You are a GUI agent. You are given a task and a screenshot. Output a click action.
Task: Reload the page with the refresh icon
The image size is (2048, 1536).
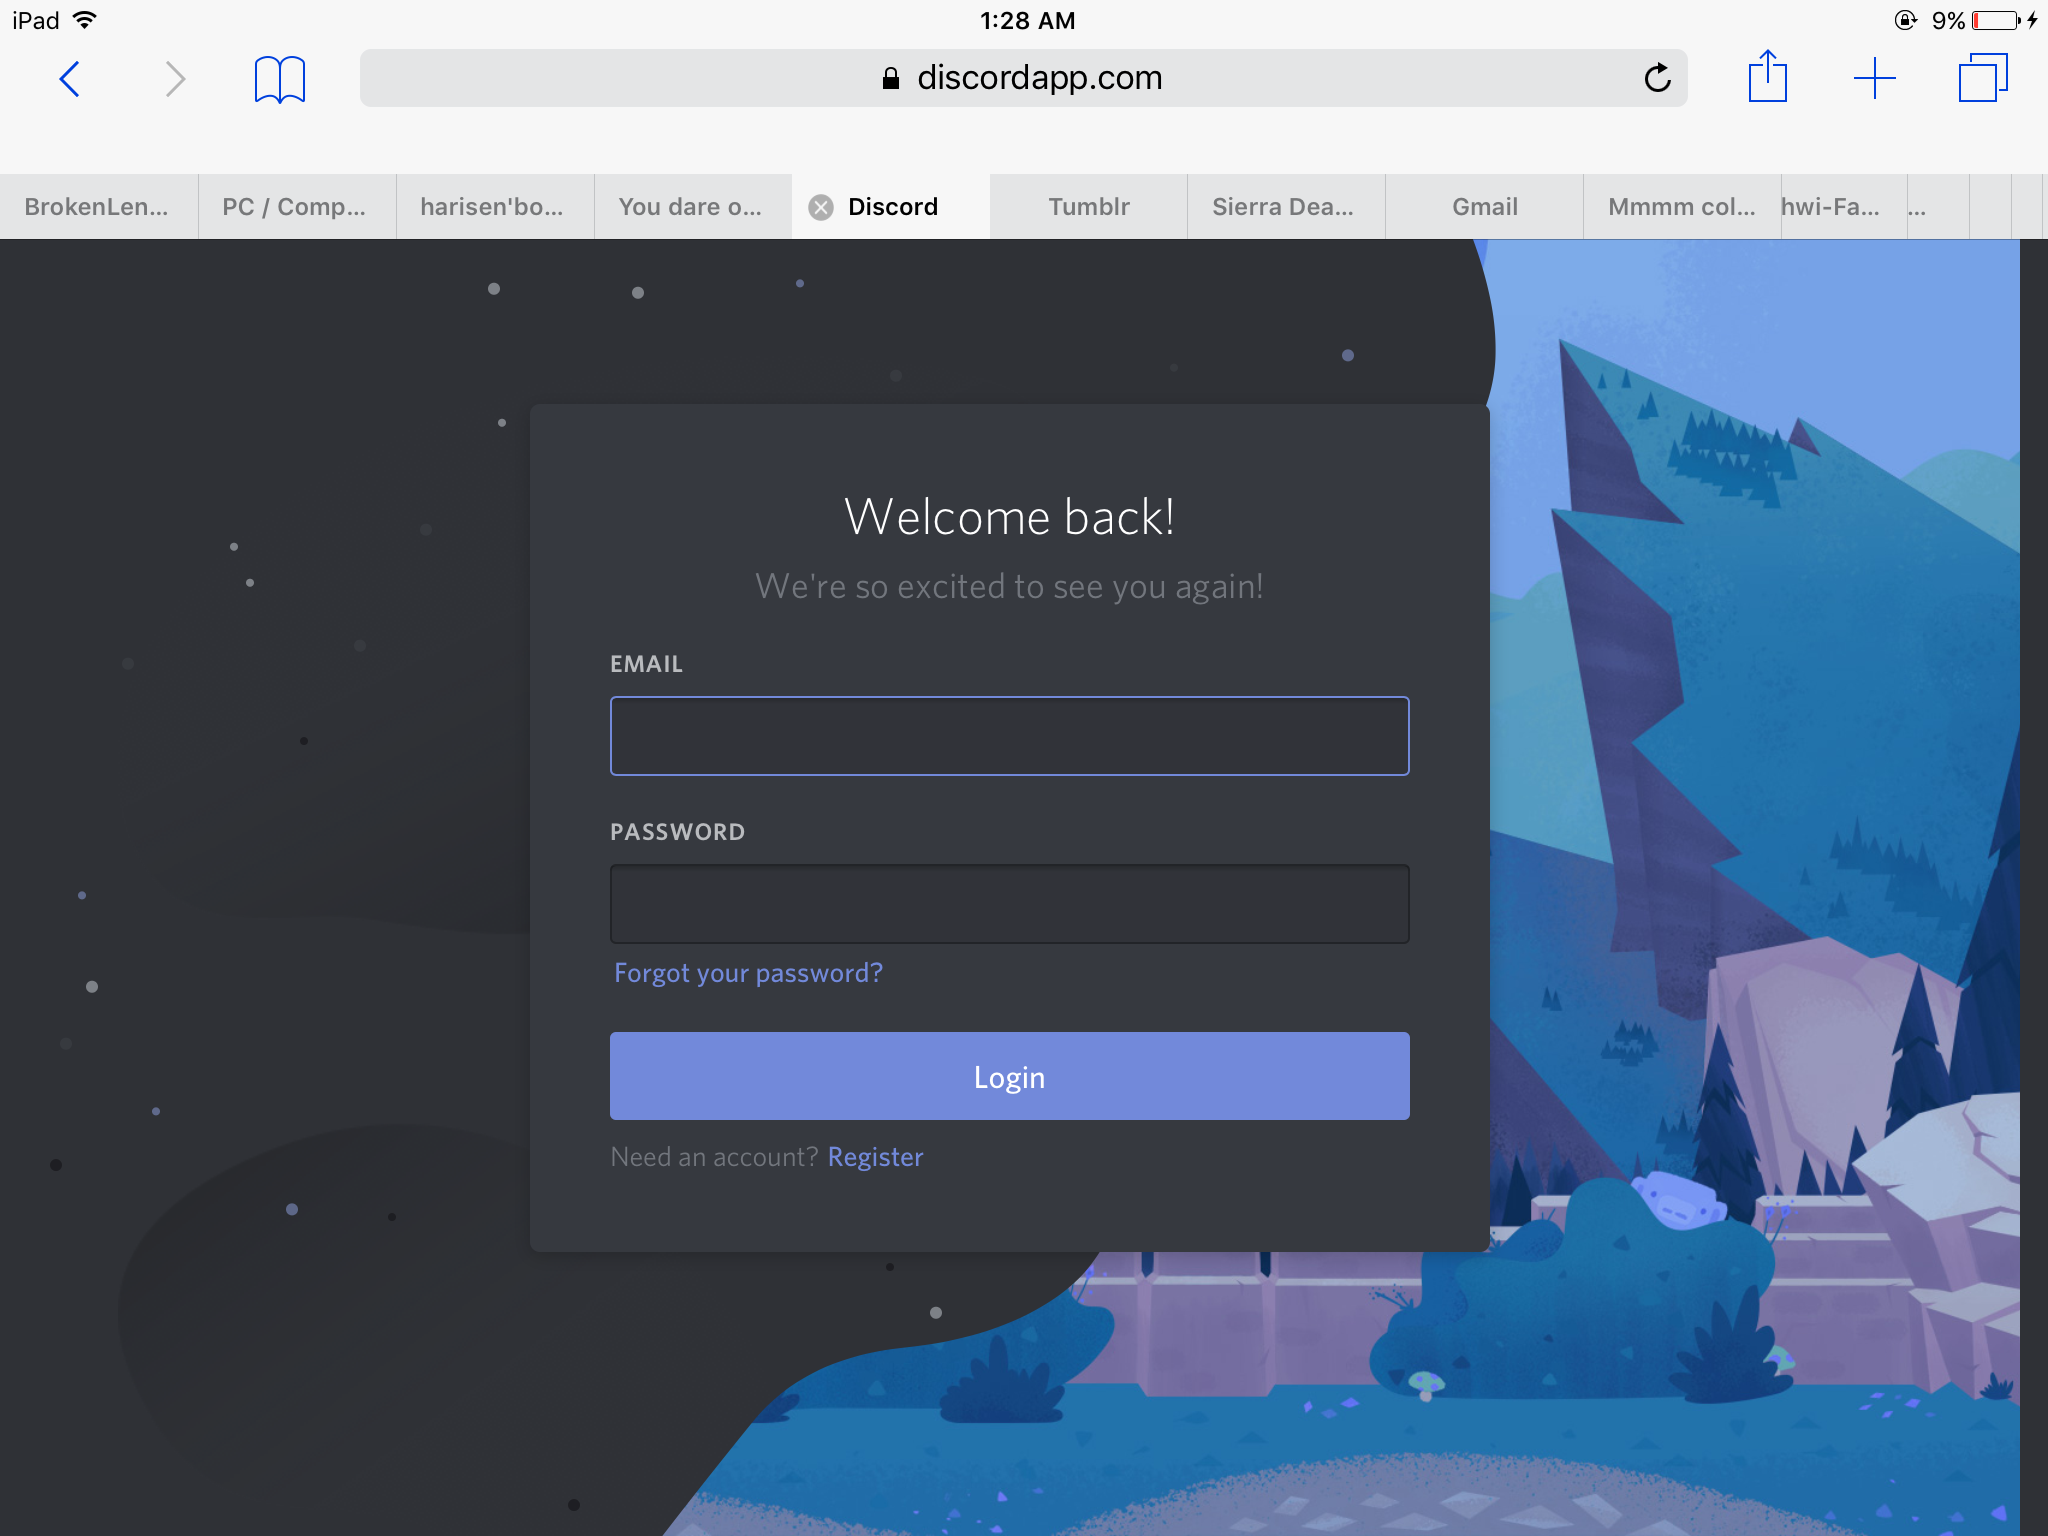1657,78
